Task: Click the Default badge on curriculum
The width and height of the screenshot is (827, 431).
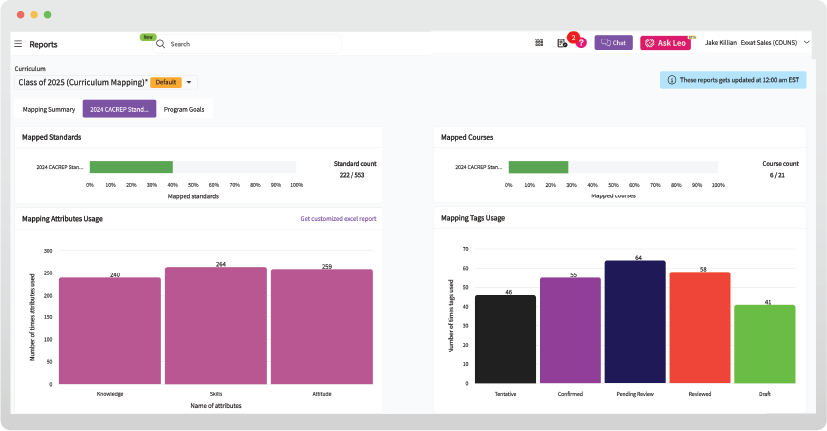Action: point(166,82)
